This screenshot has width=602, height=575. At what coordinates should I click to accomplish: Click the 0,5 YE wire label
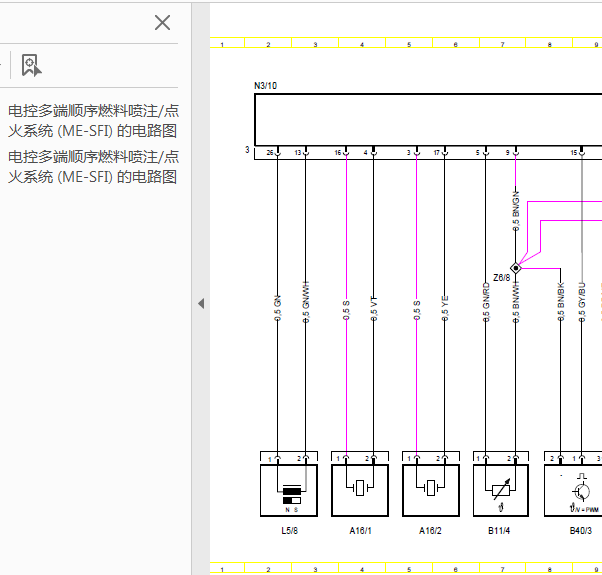(445, 308)
